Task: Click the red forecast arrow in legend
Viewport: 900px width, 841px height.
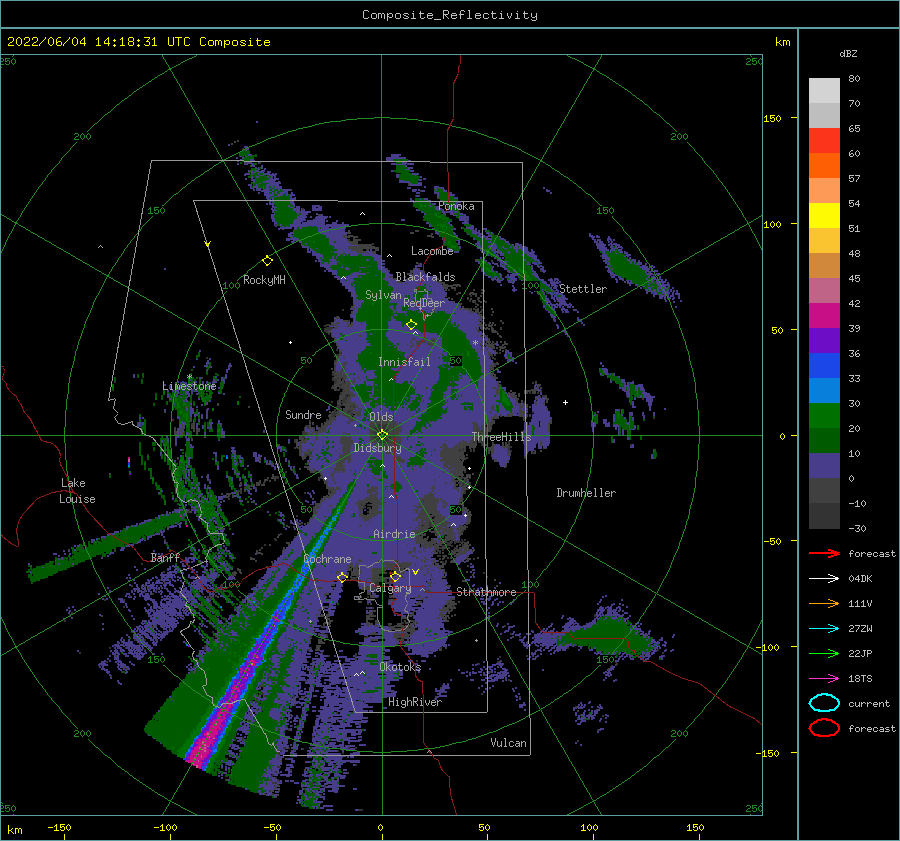Action: 824,553
